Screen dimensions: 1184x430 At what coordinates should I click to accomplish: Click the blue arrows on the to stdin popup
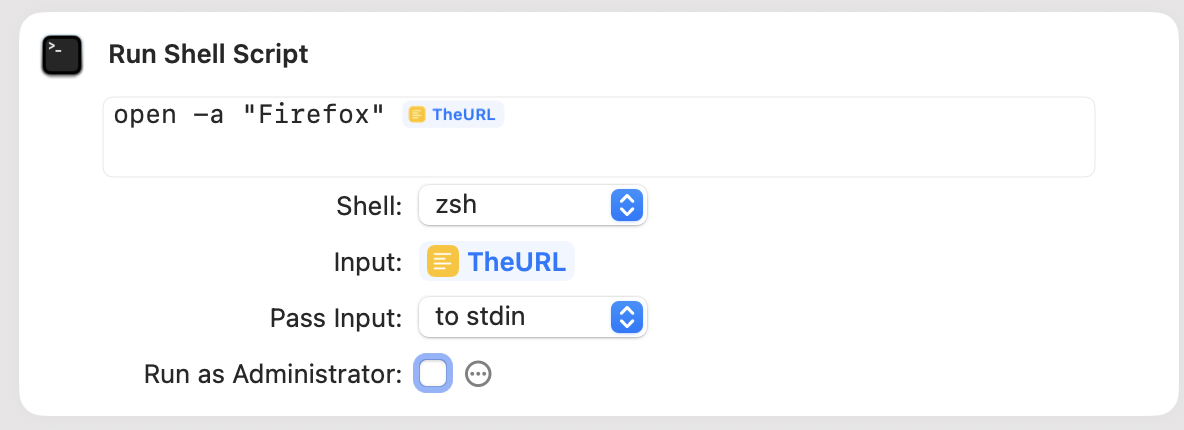pos(626,317)
